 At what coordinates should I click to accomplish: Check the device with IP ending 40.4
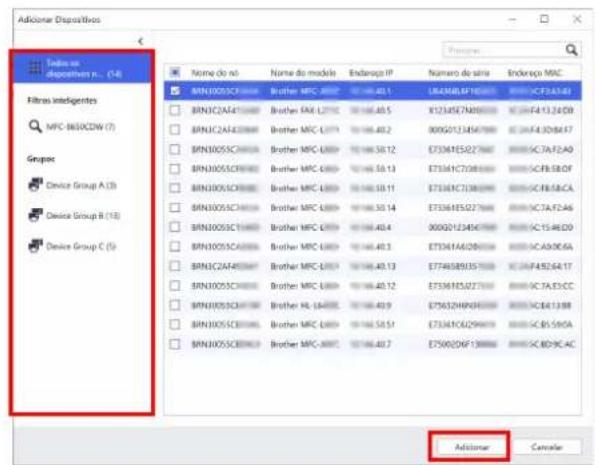pos(175,227)
